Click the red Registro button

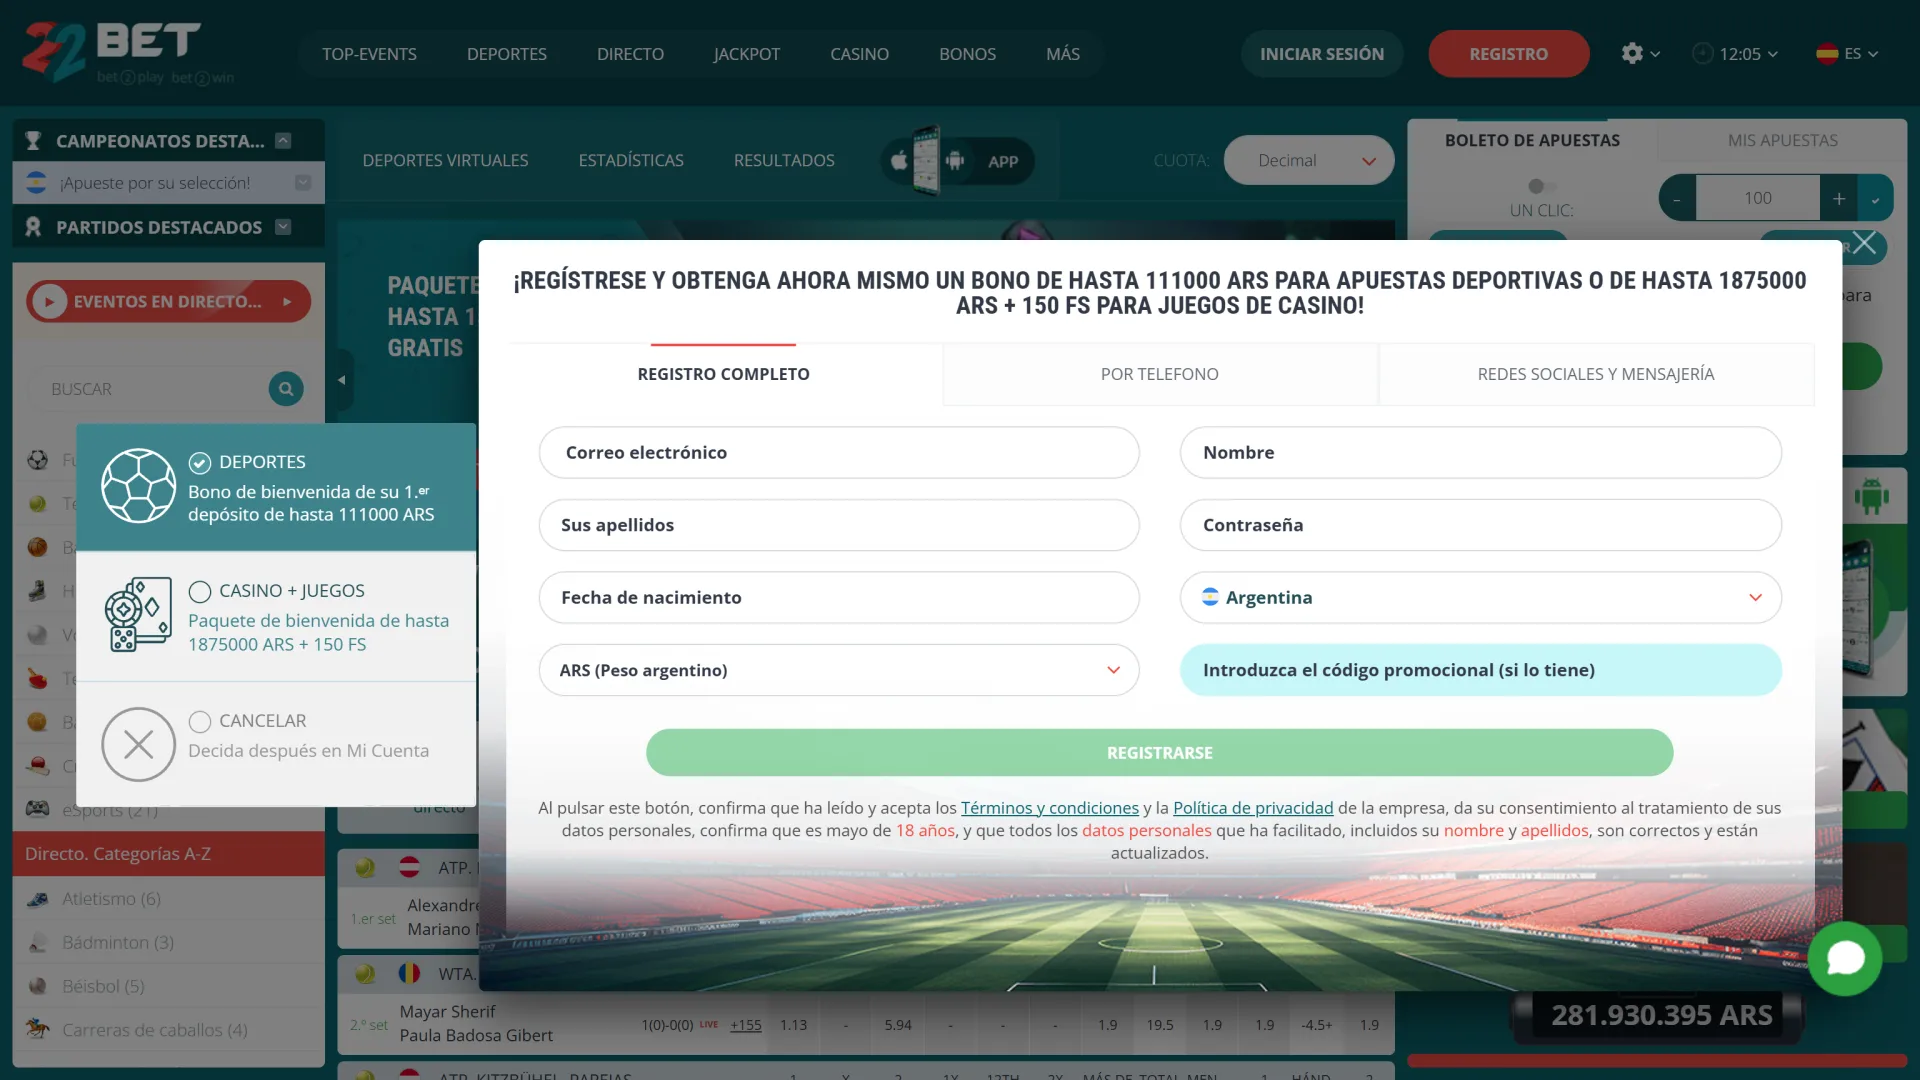coord(1508,54)
